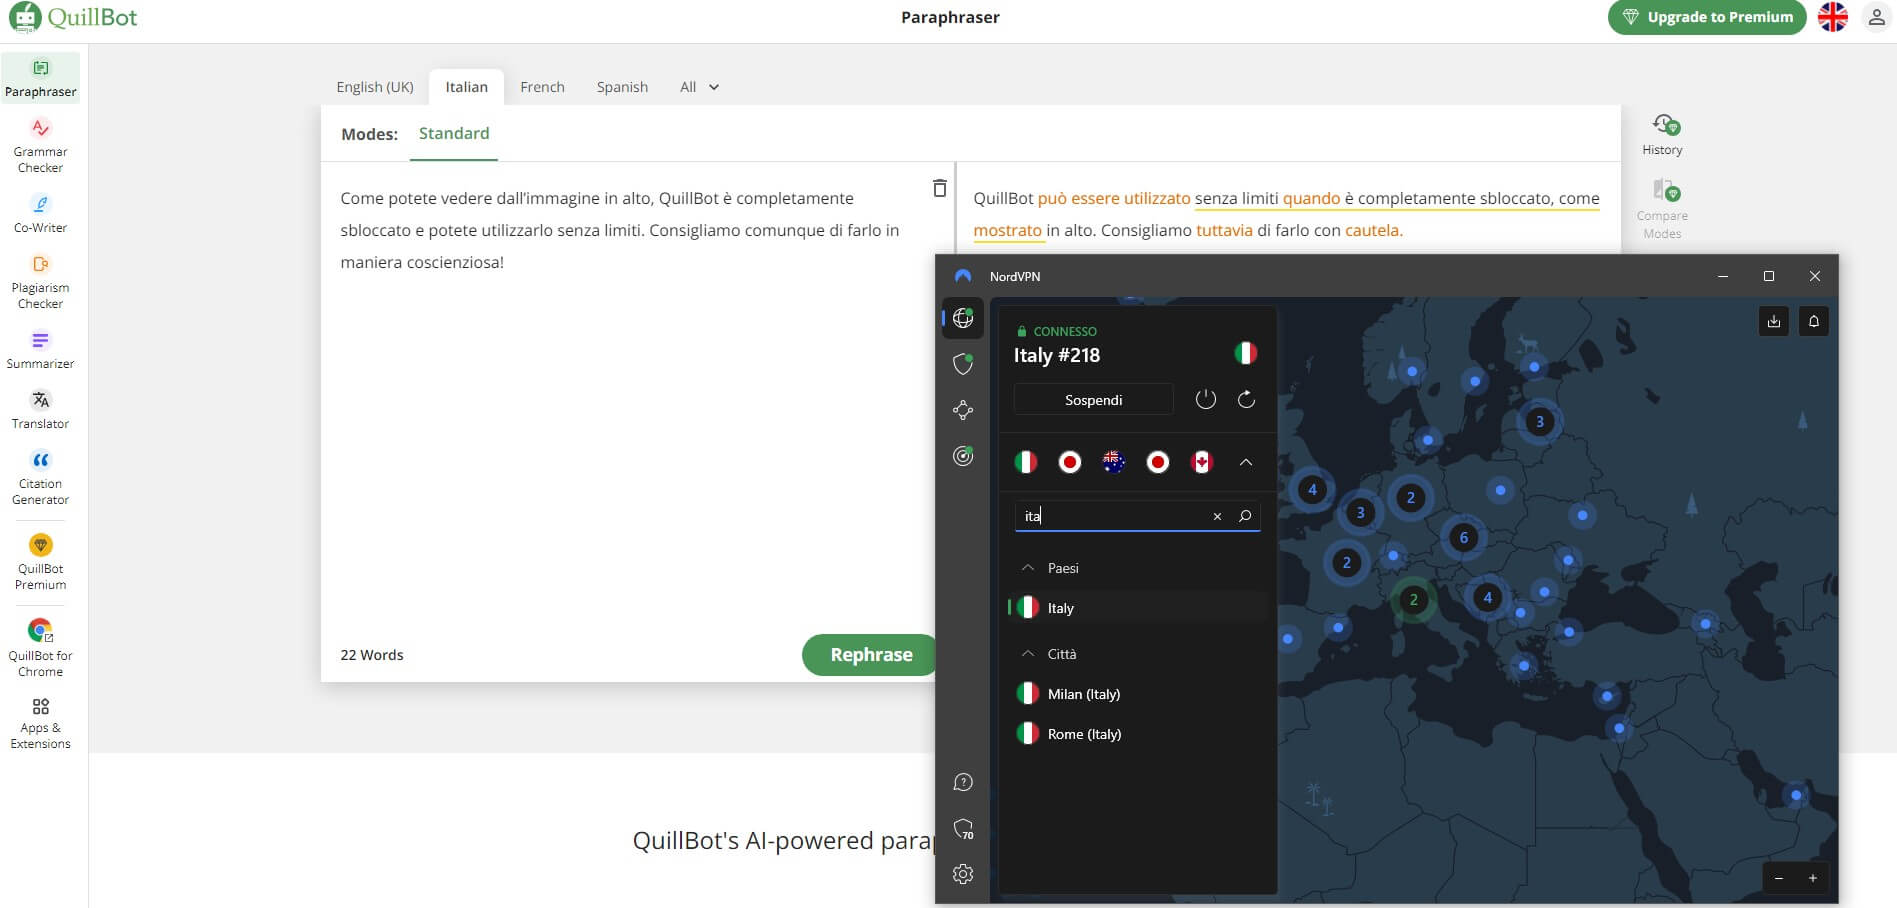Viewport: 1897px width, 908px height.
Task: Switch to Spanish language tab
Action: point(622,87)
